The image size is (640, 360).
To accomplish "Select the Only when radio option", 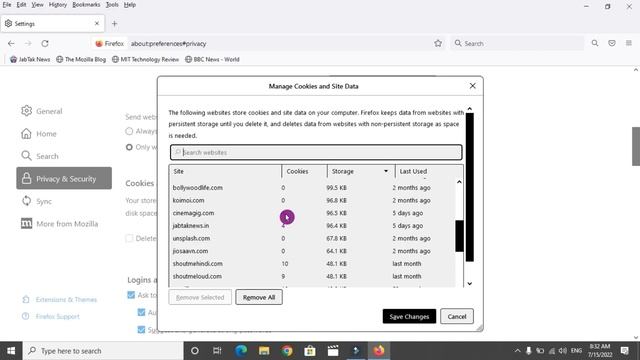I will [x=129, y=147].
